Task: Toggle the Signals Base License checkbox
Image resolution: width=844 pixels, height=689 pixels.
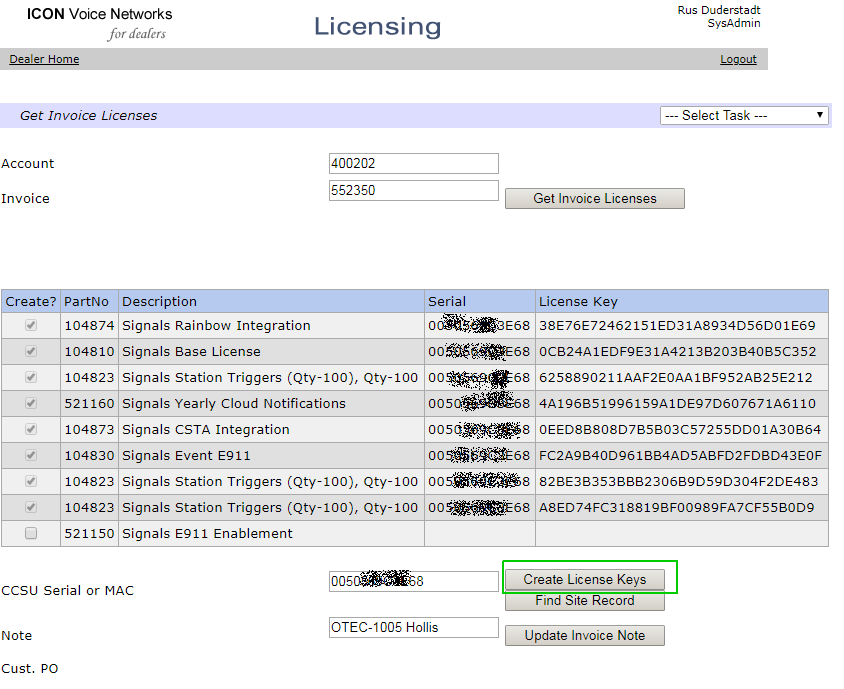Action: pos(31,352)
